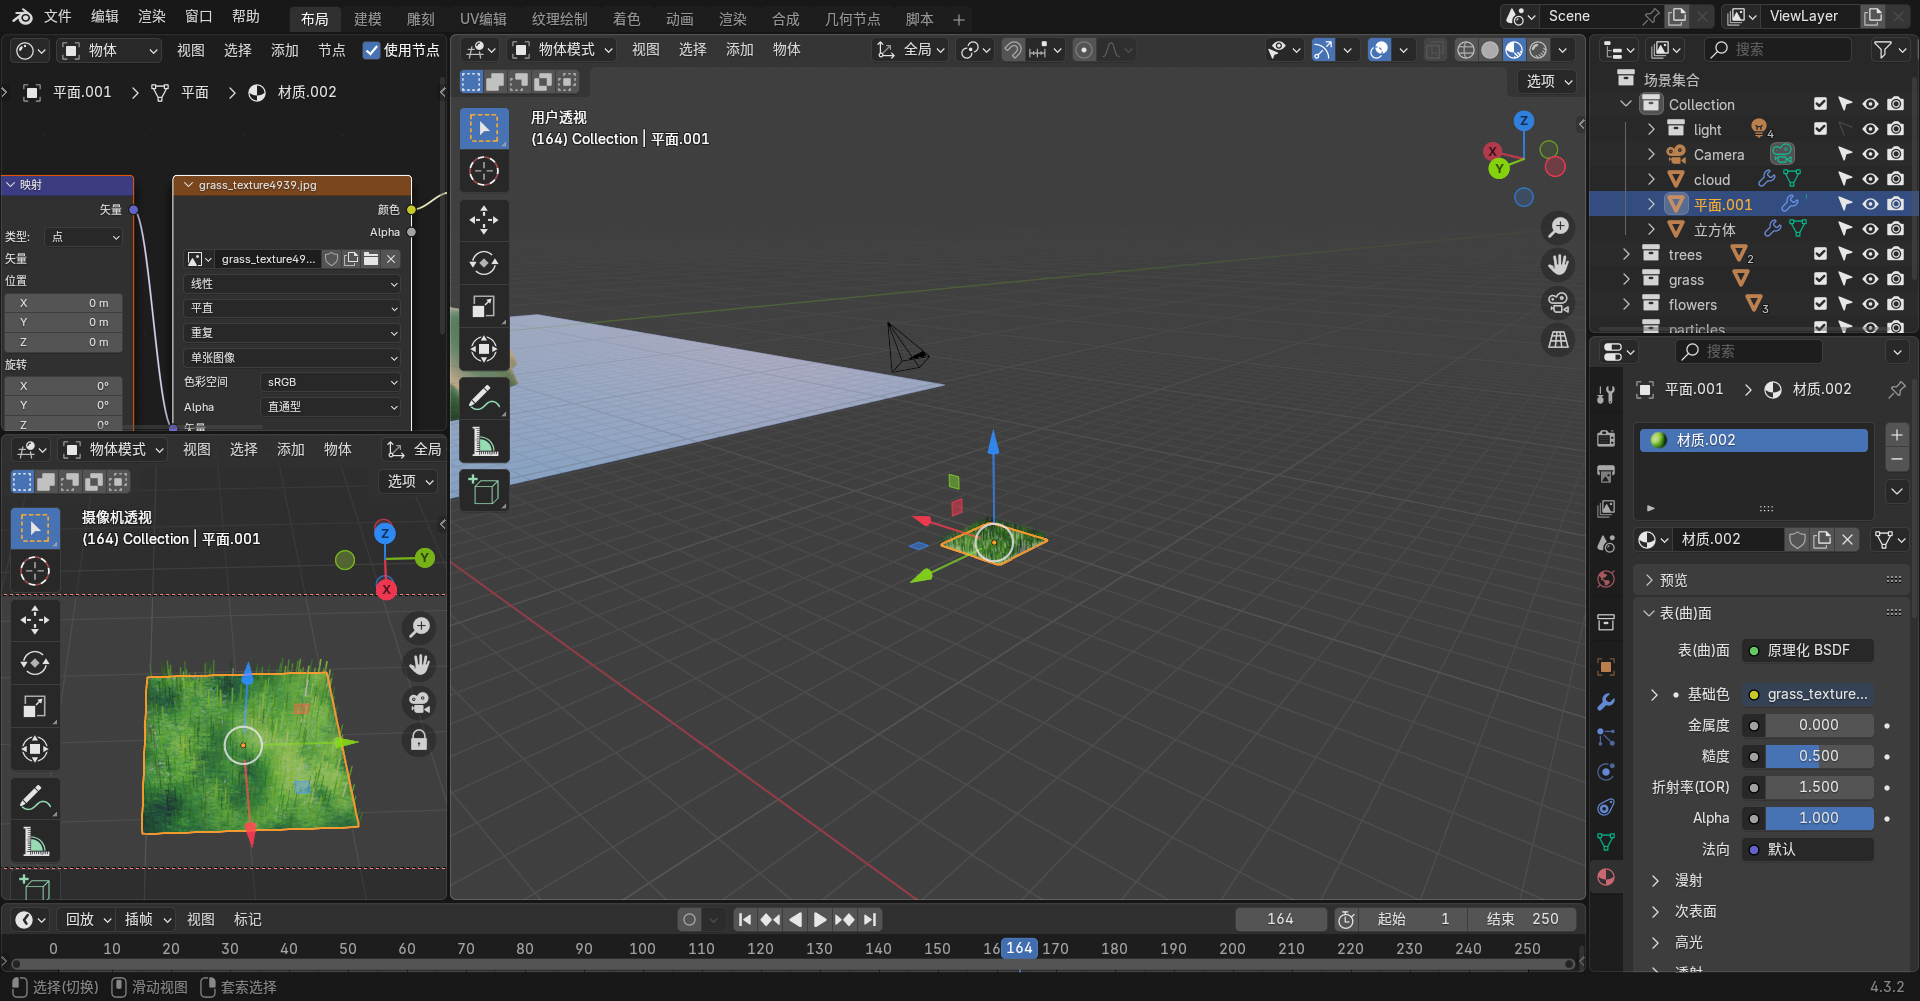Switch to the UV Editing workspace tab
The height and width of the screenshot is (1001, 1920).
(482, 19)
